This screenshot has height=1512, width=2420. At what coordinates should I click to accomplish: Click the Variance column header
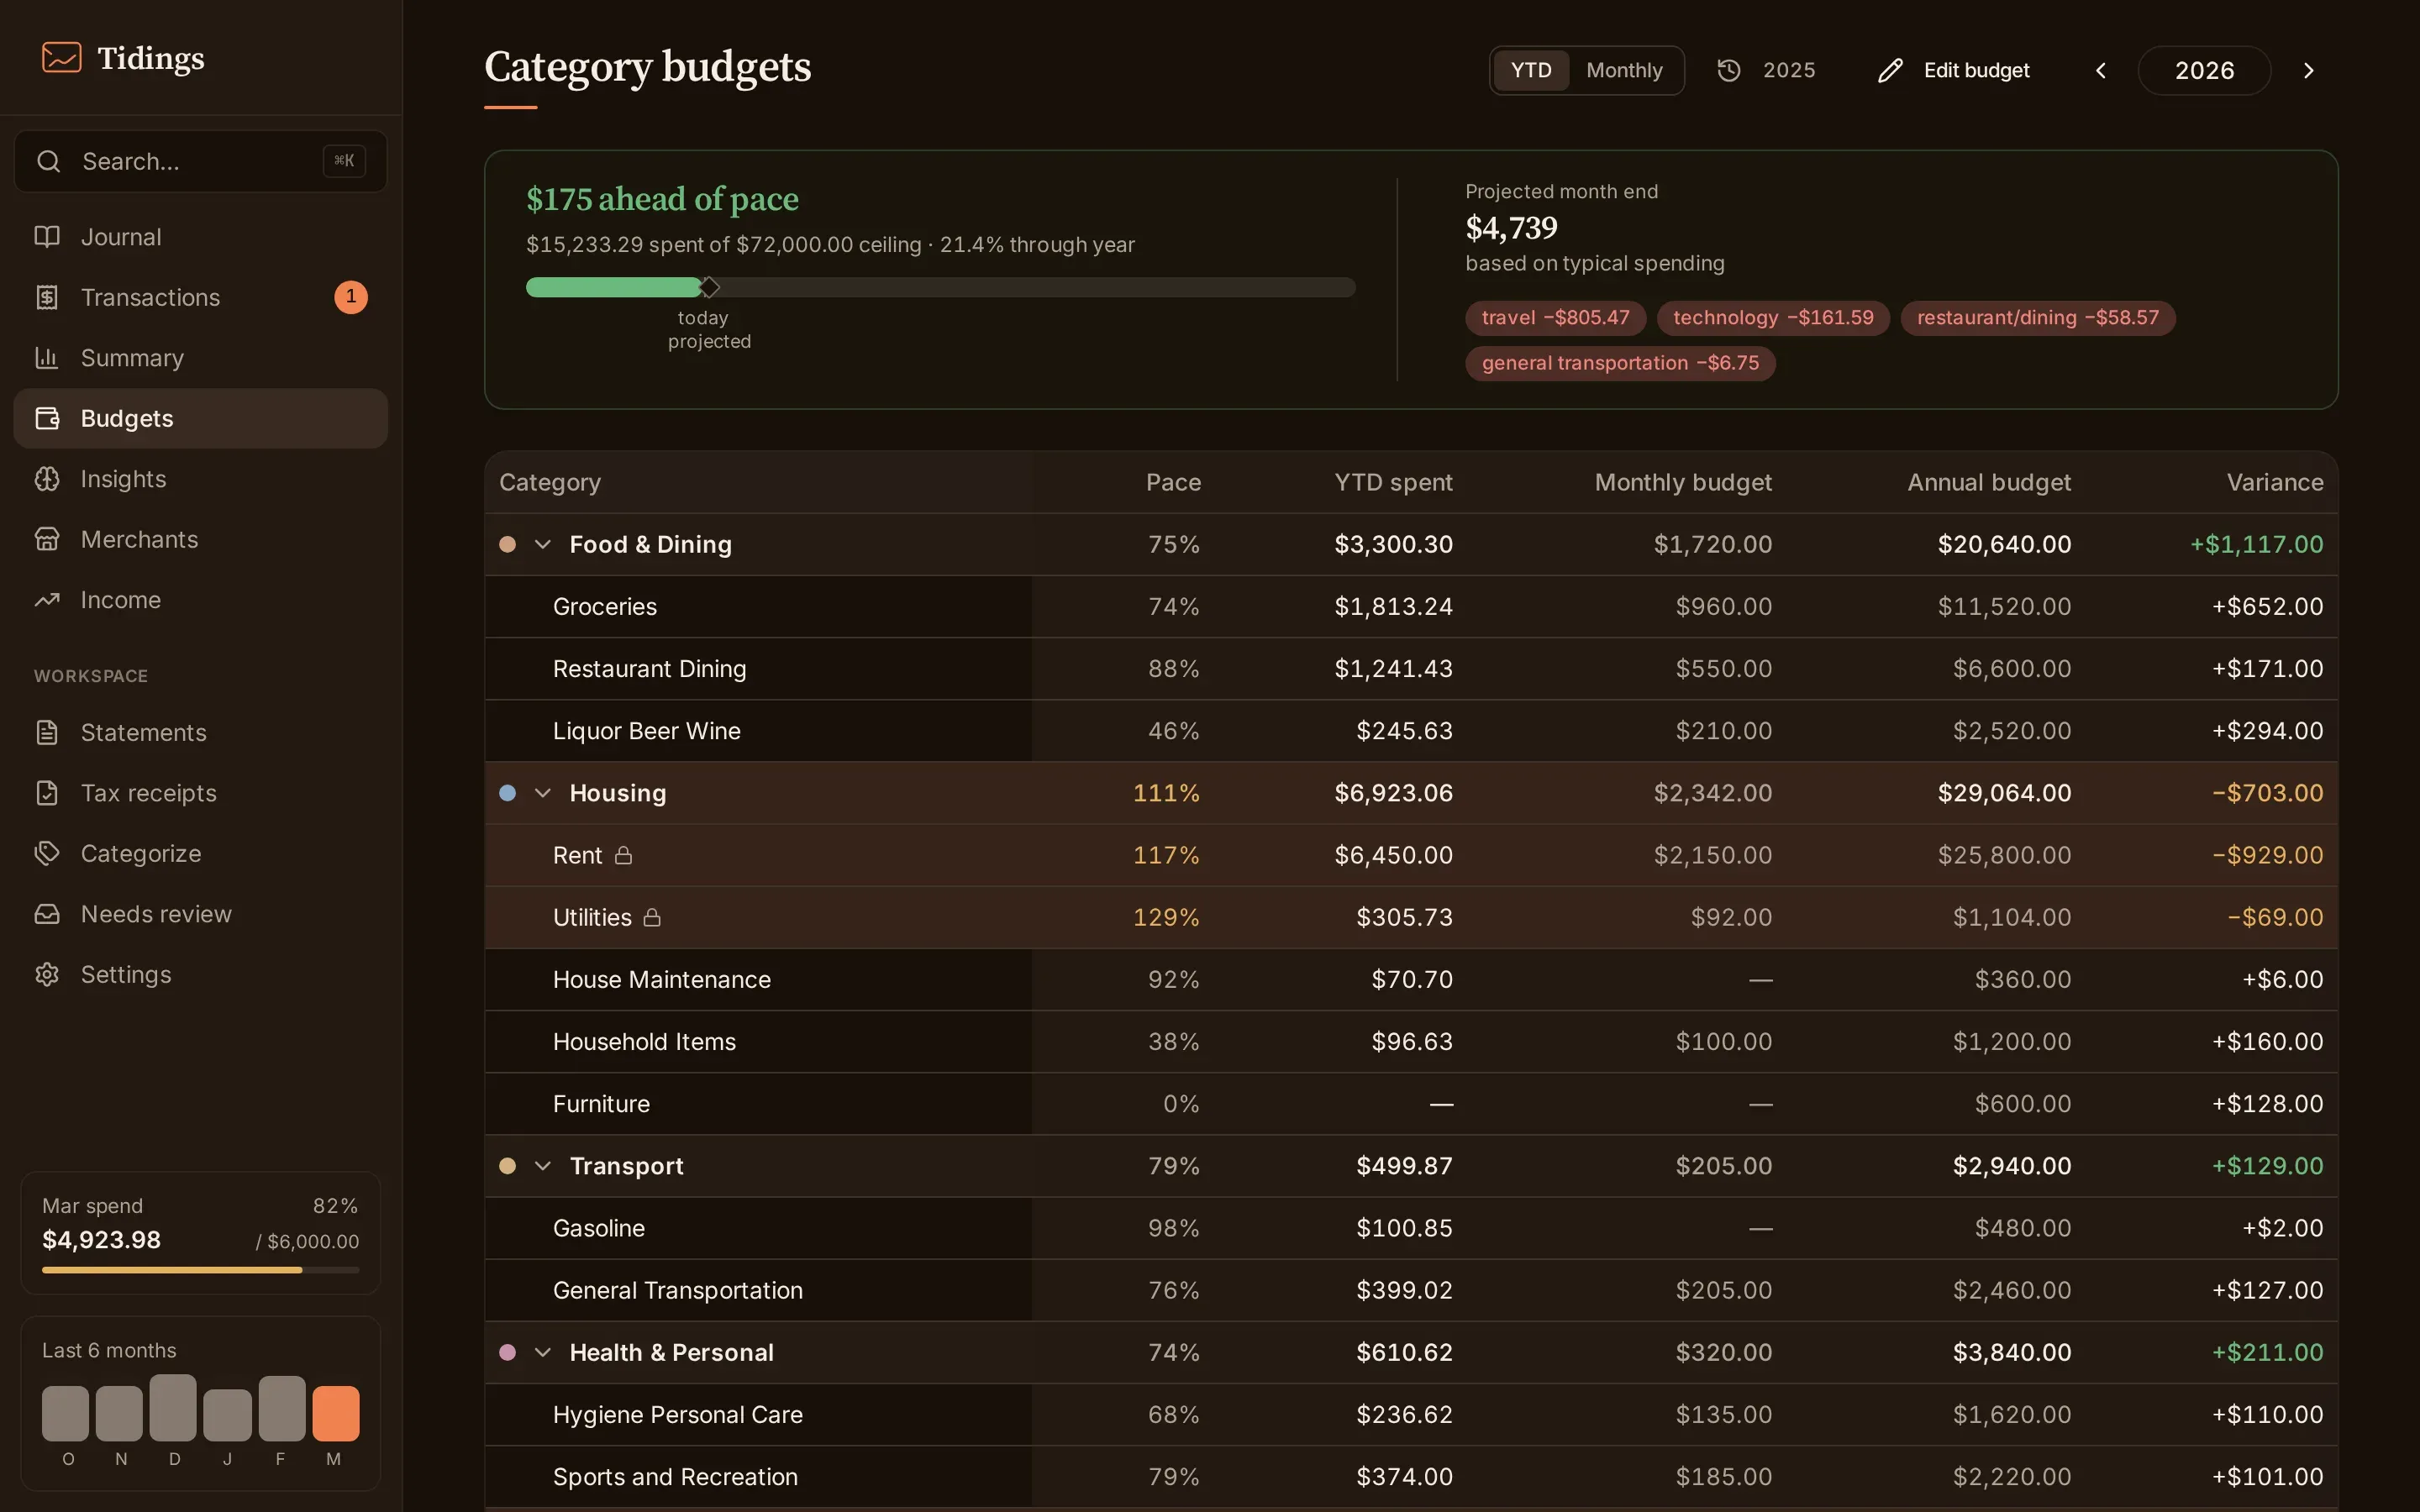pos(2274,482)
